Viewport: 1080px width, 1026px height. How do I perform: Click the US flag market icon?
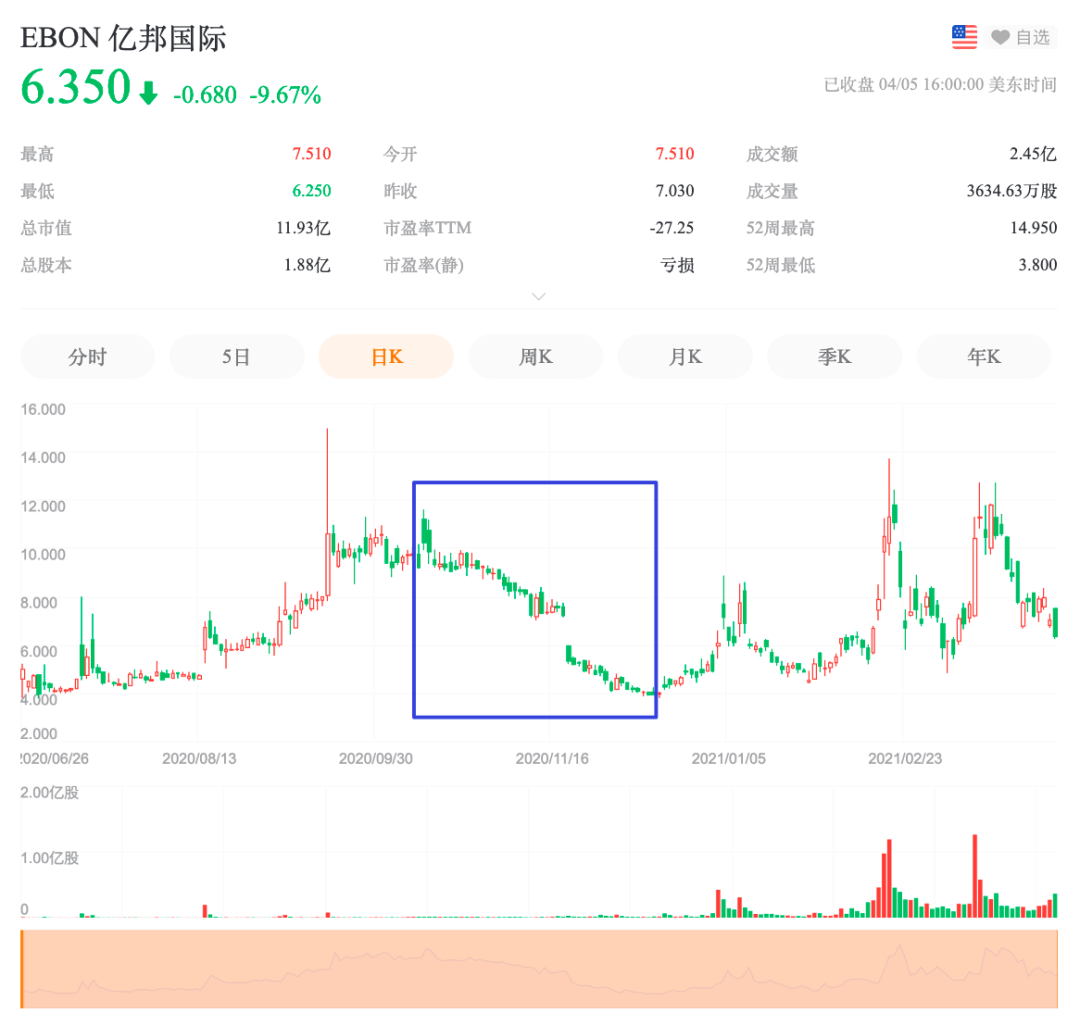963,36
